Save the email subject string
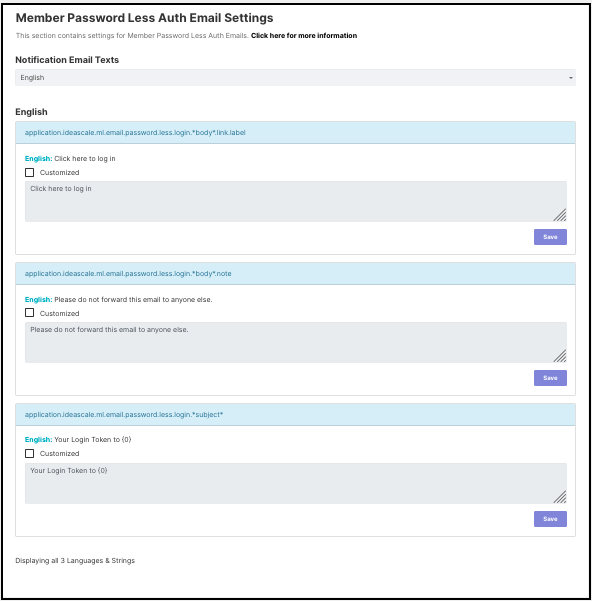Screen dimensions: 592x601 [550, 519]
